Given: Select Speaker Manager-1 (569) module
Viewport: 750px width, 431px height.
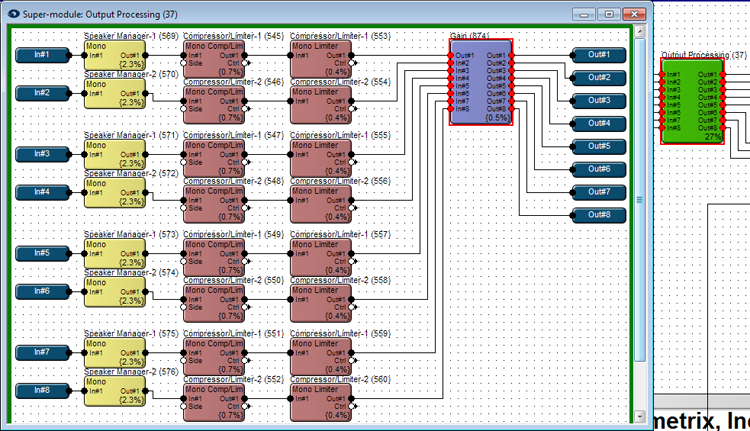Looking at the screenshot, I should 115,55.
